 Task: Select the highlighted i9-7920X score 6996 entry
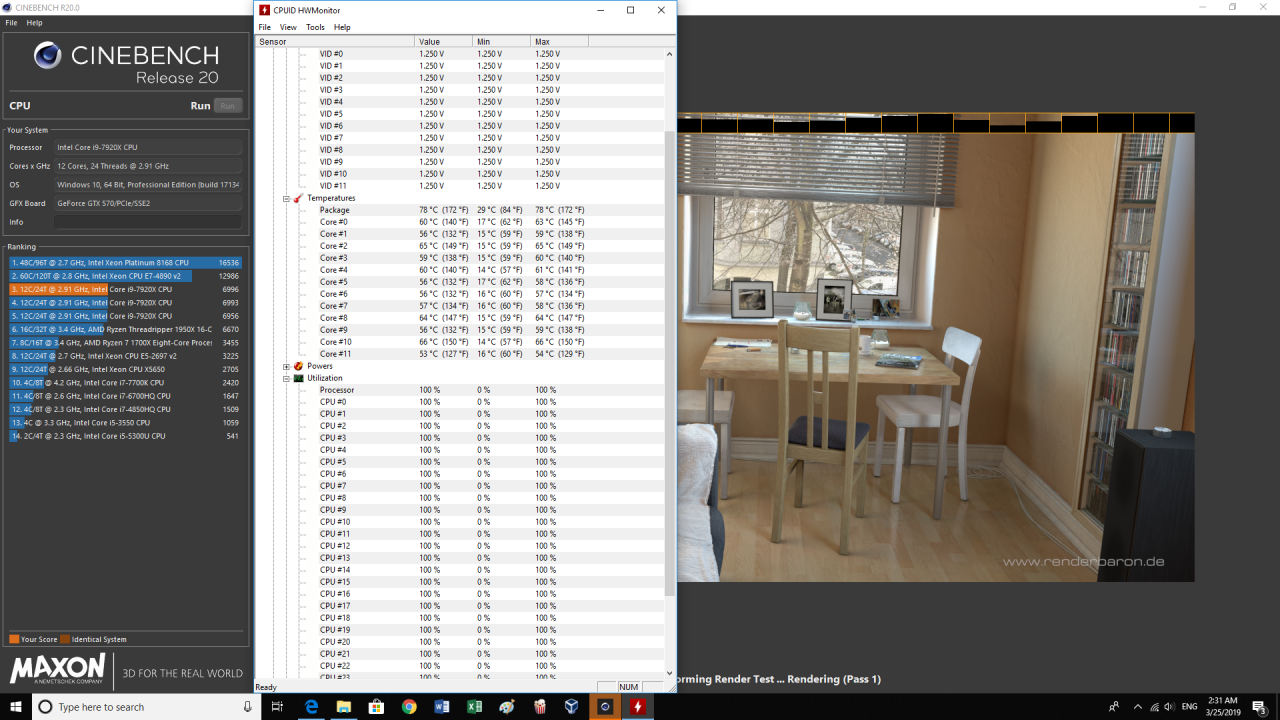click(125, 289)
